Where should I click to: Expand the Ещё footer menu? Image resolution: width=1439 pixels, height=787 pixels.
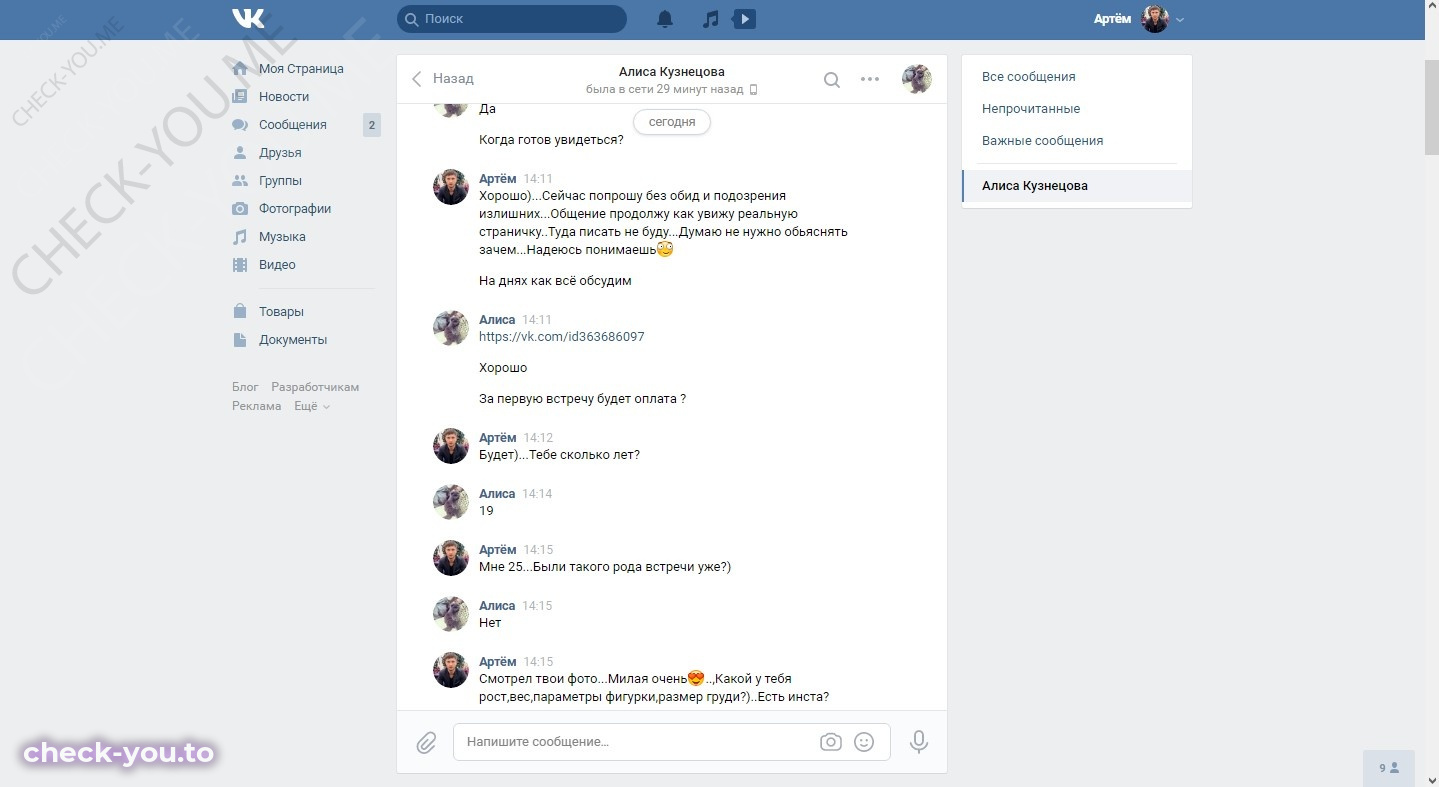(x=311, y=406)
